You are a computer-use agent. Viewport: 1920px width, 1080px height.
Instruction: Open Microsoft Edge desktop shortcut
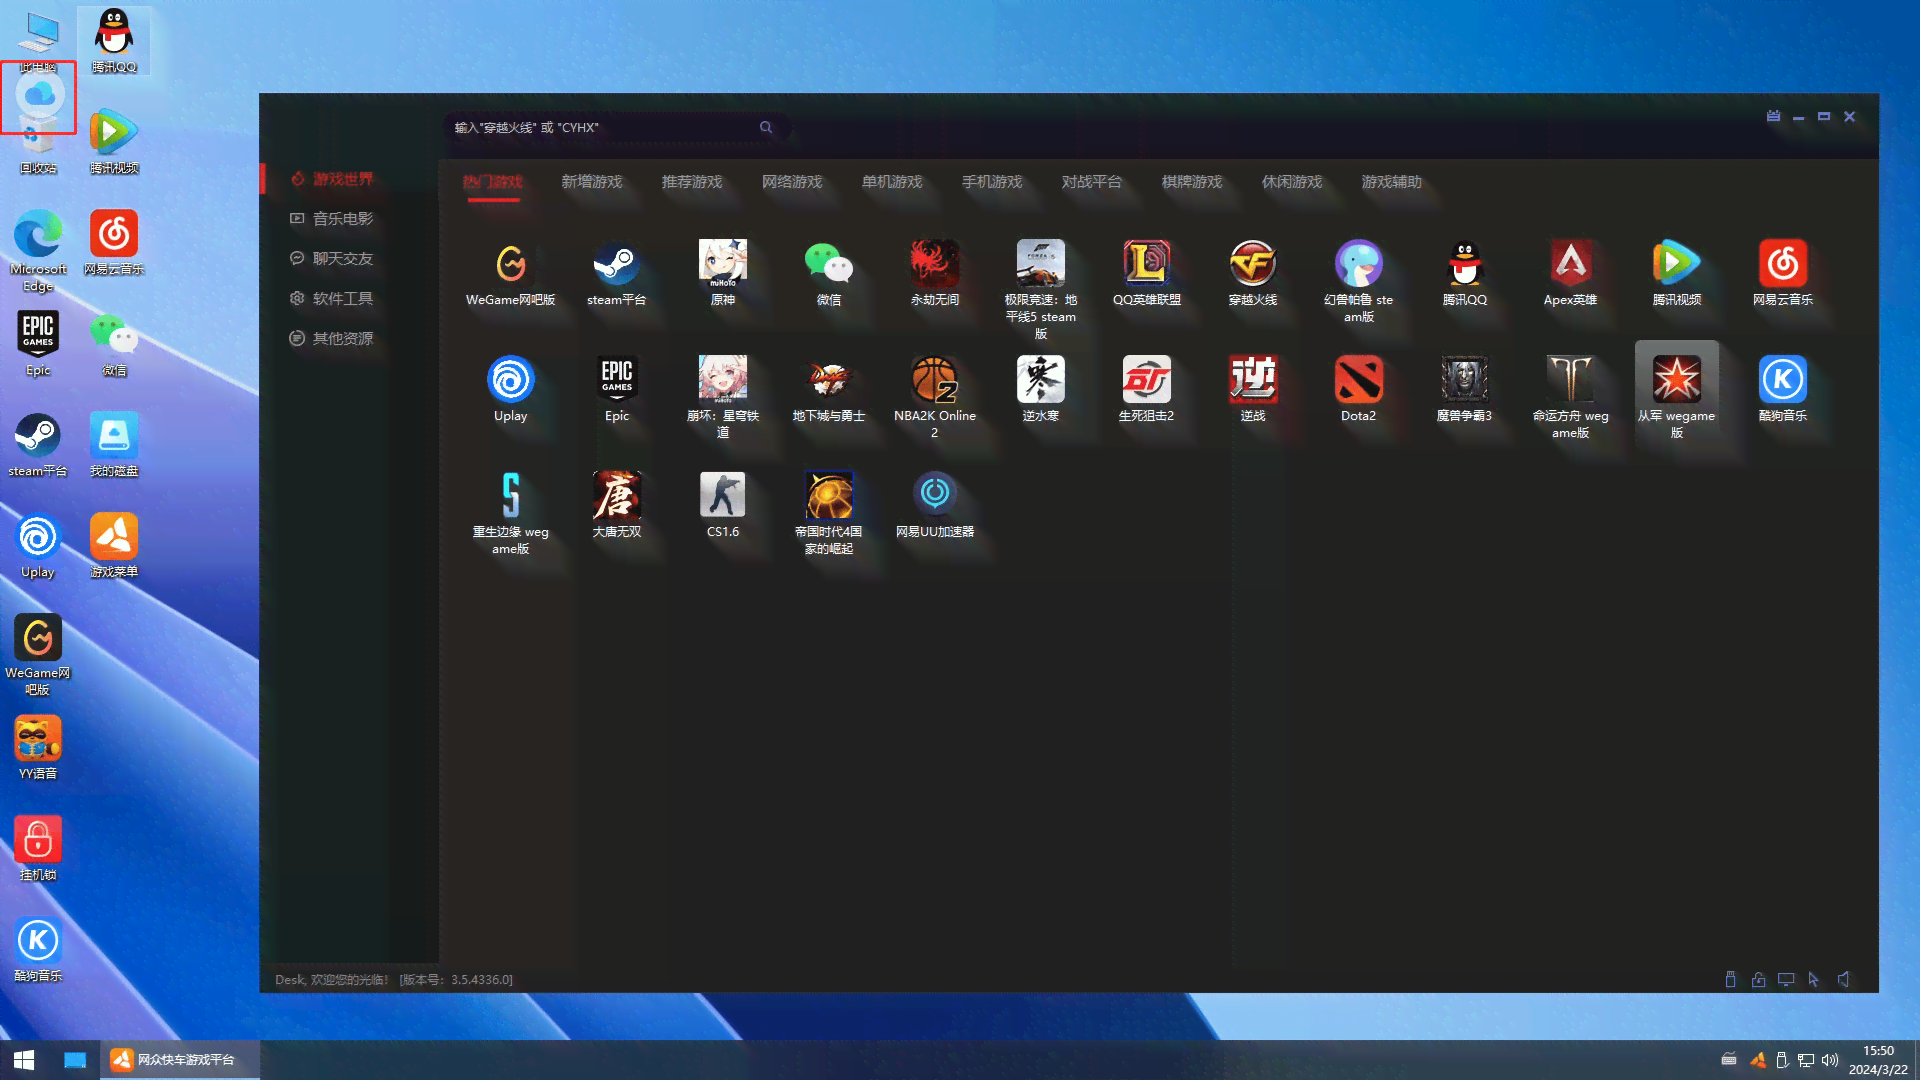point(38,251)
